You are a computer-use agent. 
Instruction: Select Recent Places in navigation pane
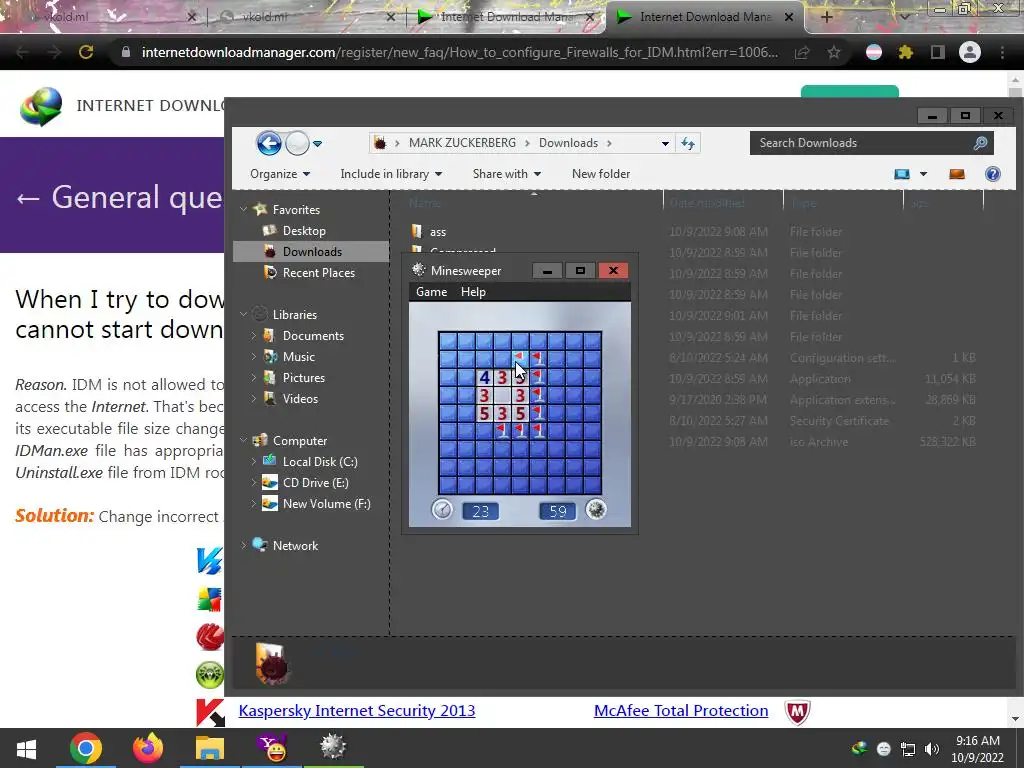(x=318, y=272)
